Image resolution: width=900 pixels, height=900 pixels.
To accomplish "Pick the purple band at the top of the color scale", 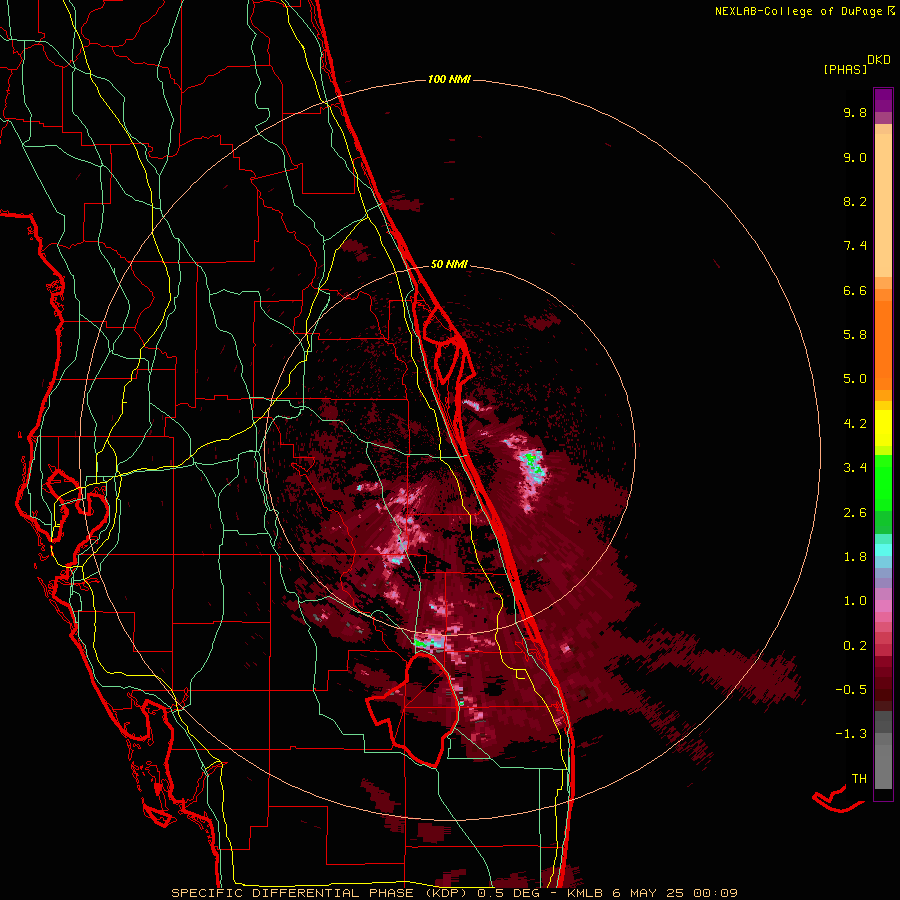I will pos(883,100).
